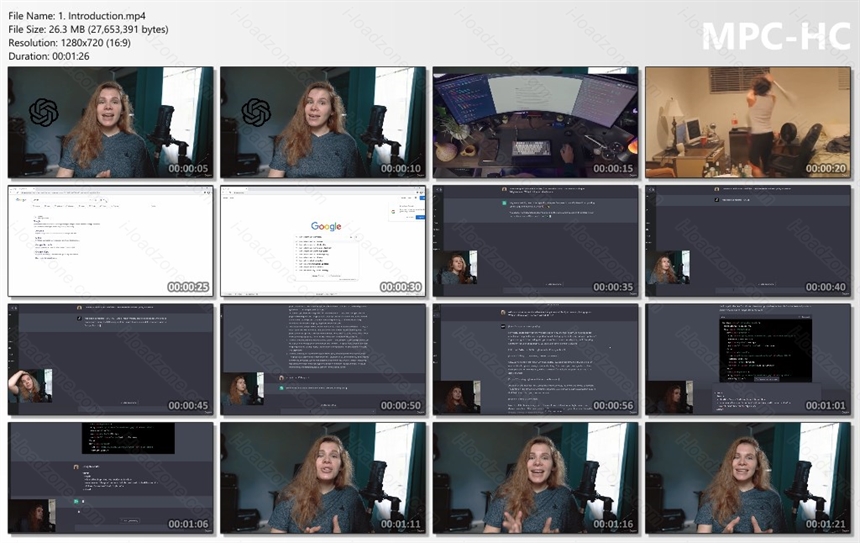This screenshot has height=543, width=860.
Task: Click webcam overlay in the 00:00:45 frame
Action: (31, 386)
